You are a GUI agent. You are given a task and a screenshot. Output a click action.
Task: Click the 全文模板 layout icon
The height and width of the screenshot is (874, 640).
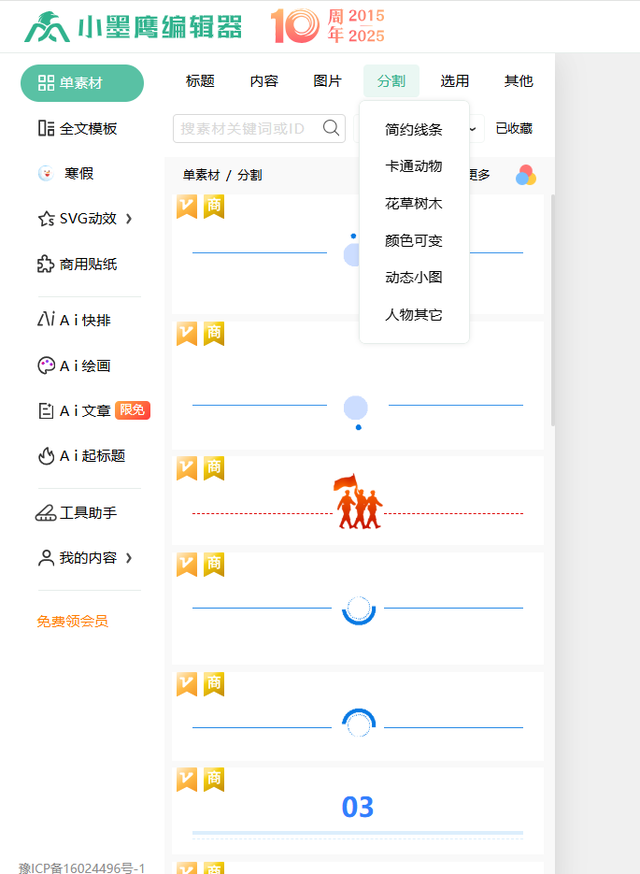tap(46, 128)
